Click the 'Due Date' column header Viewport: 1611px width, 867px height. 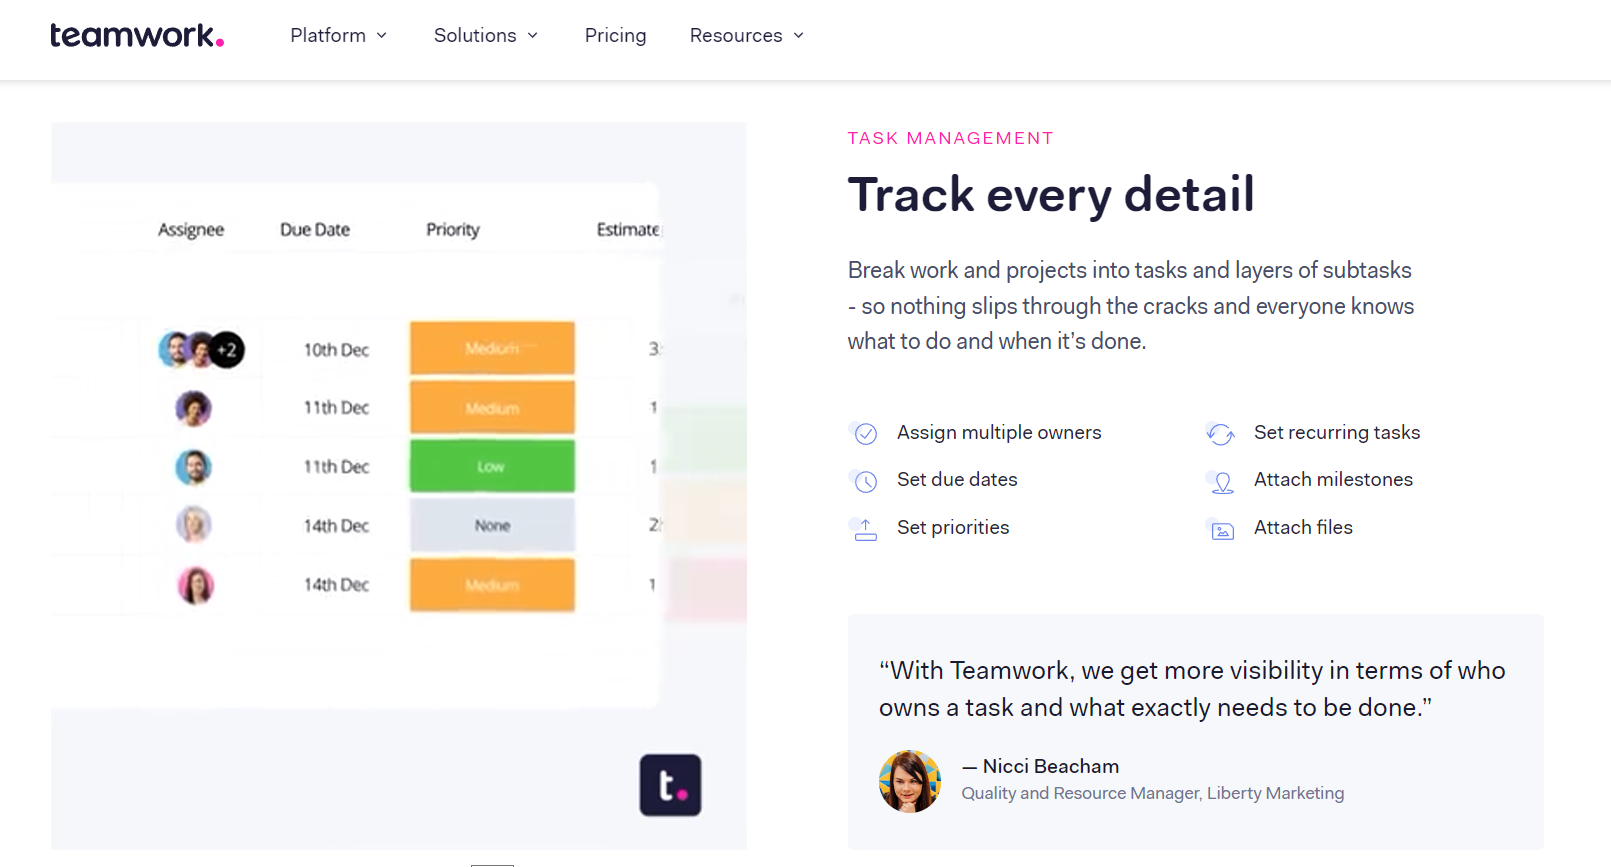(315, 229)
